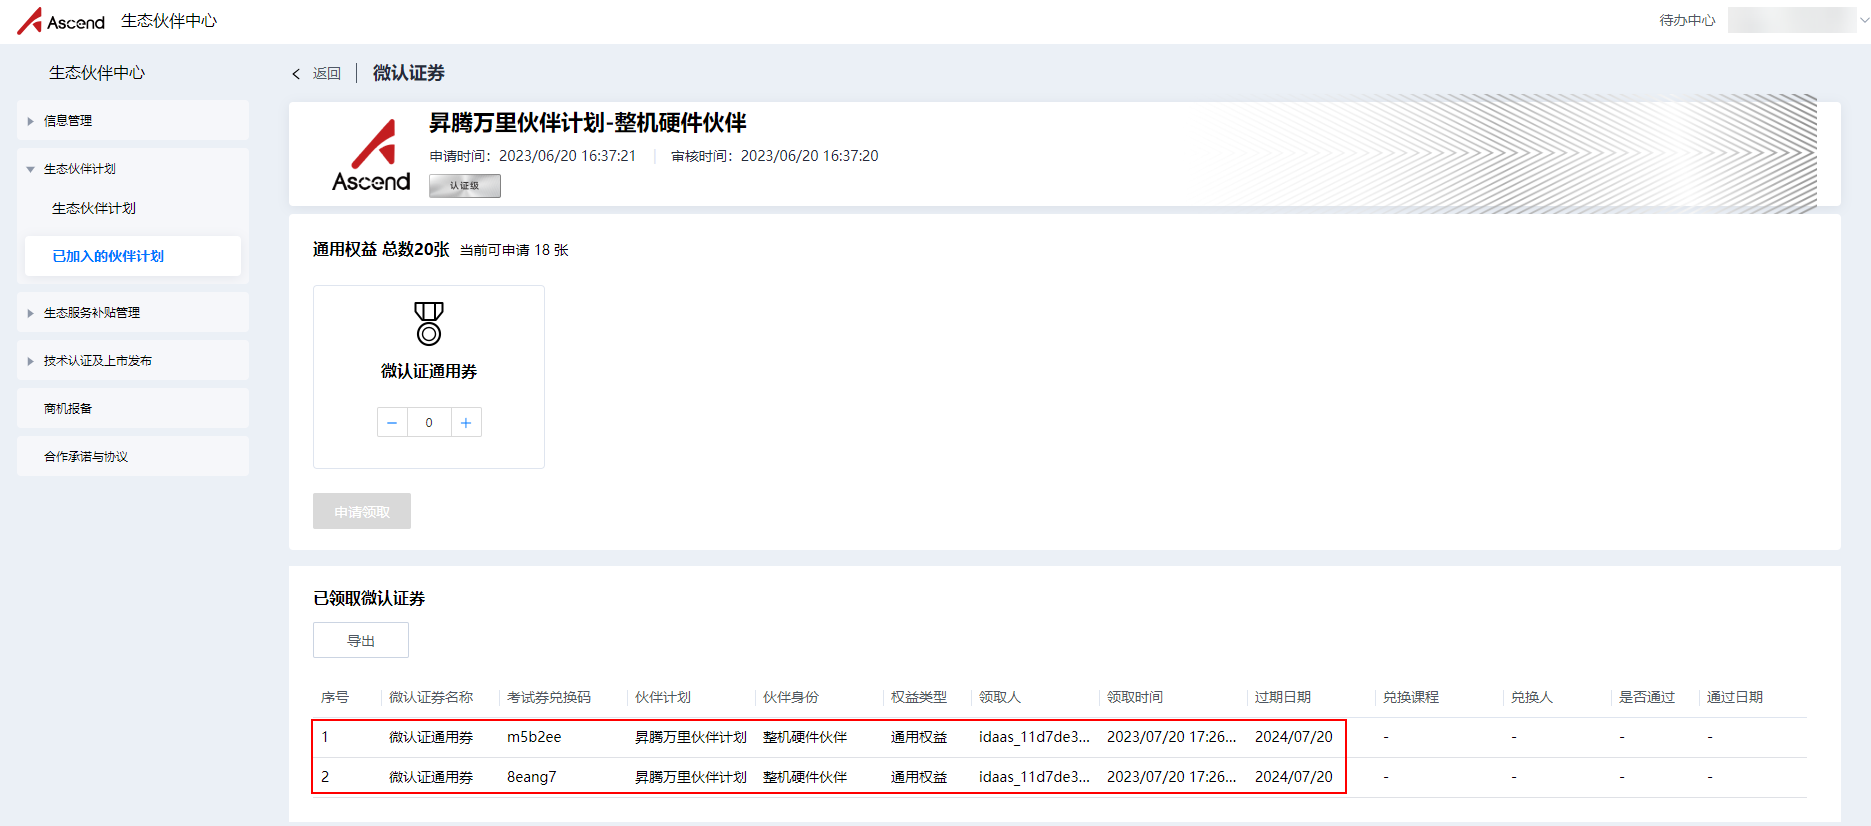This screenshot has height=826, width=1871.
Task: Click the 生态伙伴中心 sidebar heading
Action: pyautogui.click(x=97, y=73)
